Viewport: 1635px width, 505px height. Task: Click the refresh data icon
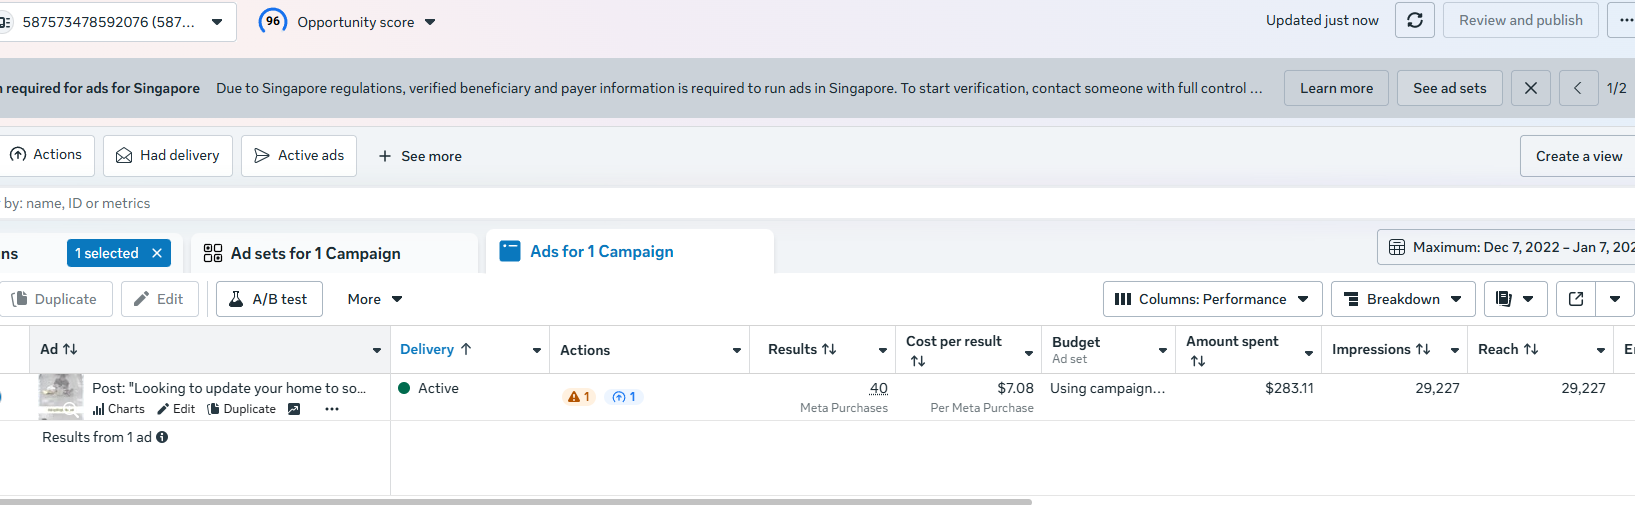[x=1415, y=20]
